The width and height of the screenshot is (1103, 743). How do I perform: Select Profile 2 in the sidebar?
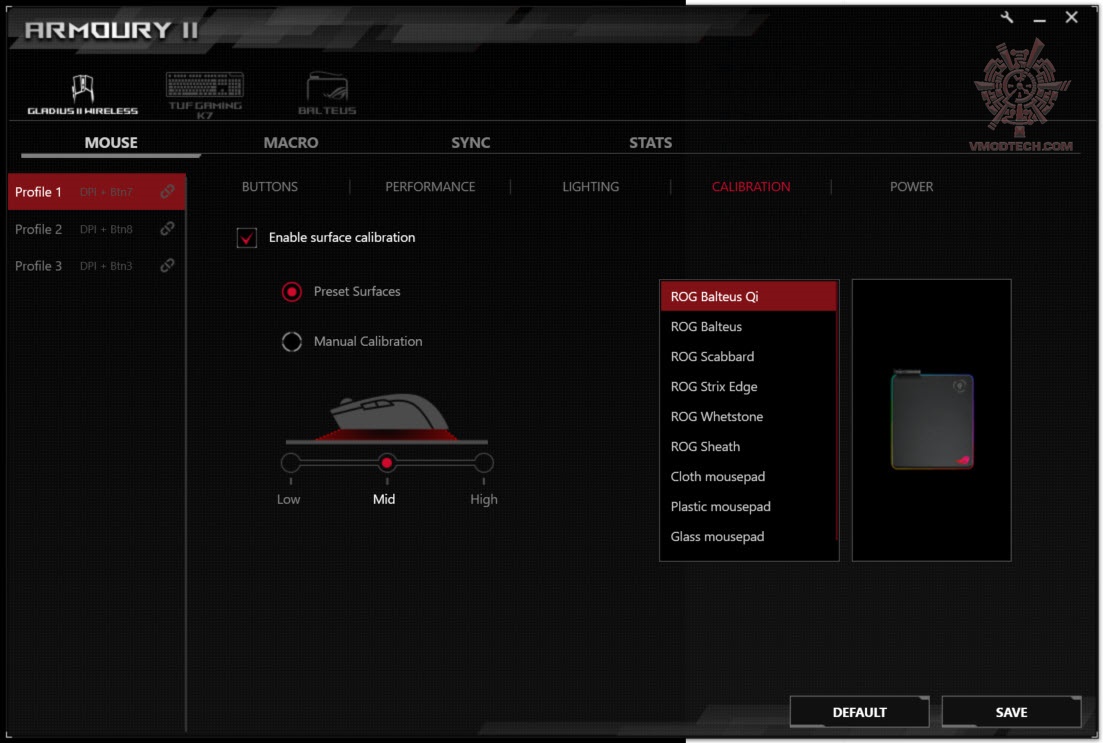97,229
